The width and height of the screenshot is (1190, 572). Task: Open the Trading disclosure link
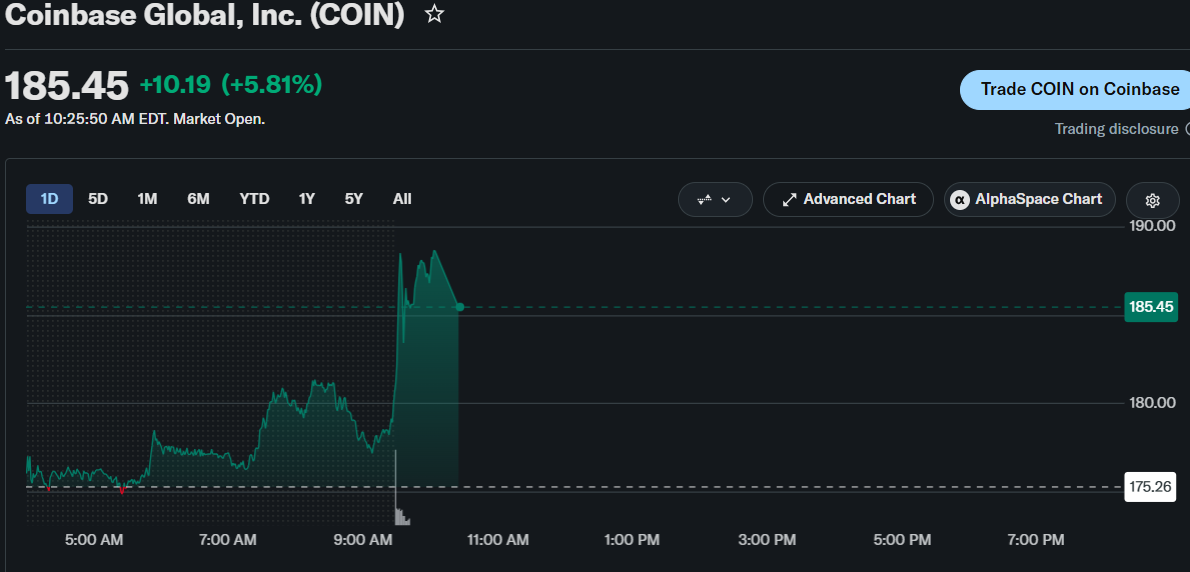click(x=1116, y=129)
